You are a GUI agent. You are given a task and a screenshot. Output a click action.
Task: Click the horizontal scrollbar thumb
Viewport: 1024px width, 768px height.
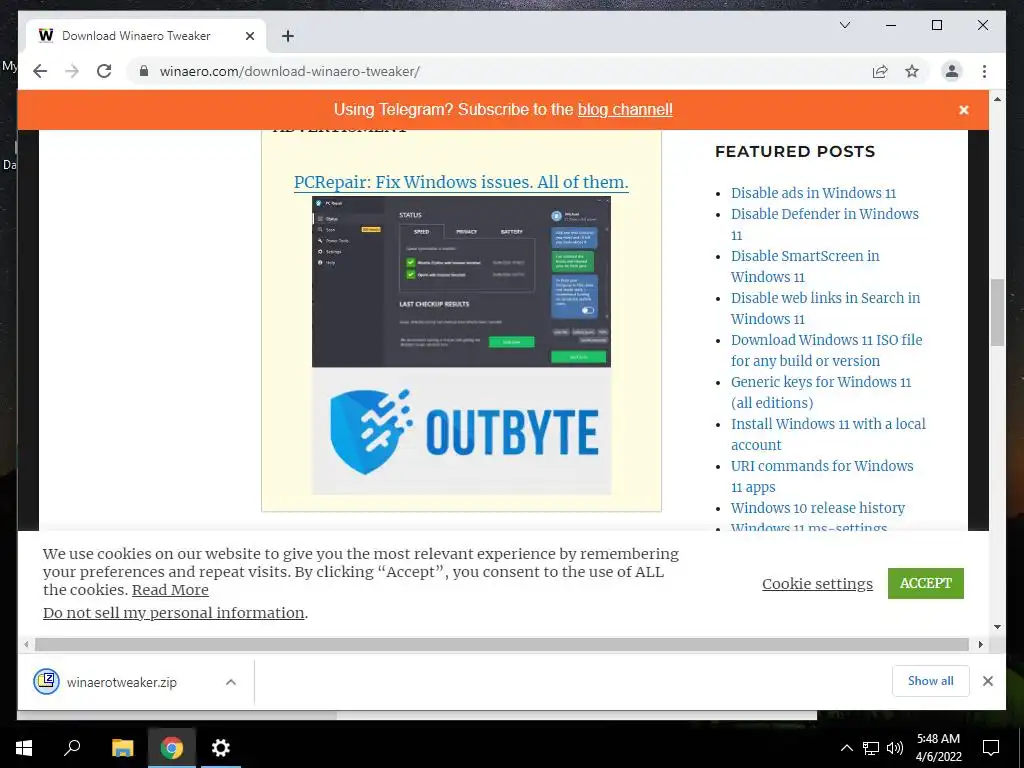tap(502, 645)
